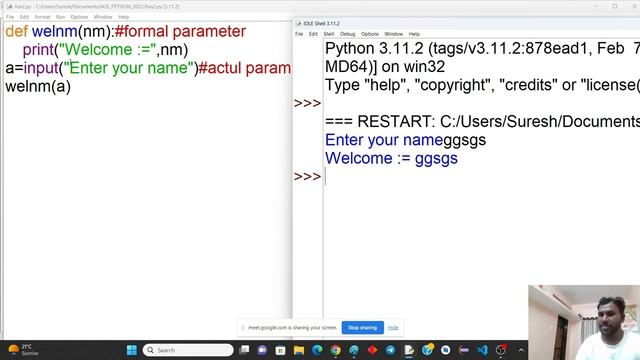Open Help menu in IDLE Shell
The width and height of the screenshot is (640, 360).
(414, 34)
